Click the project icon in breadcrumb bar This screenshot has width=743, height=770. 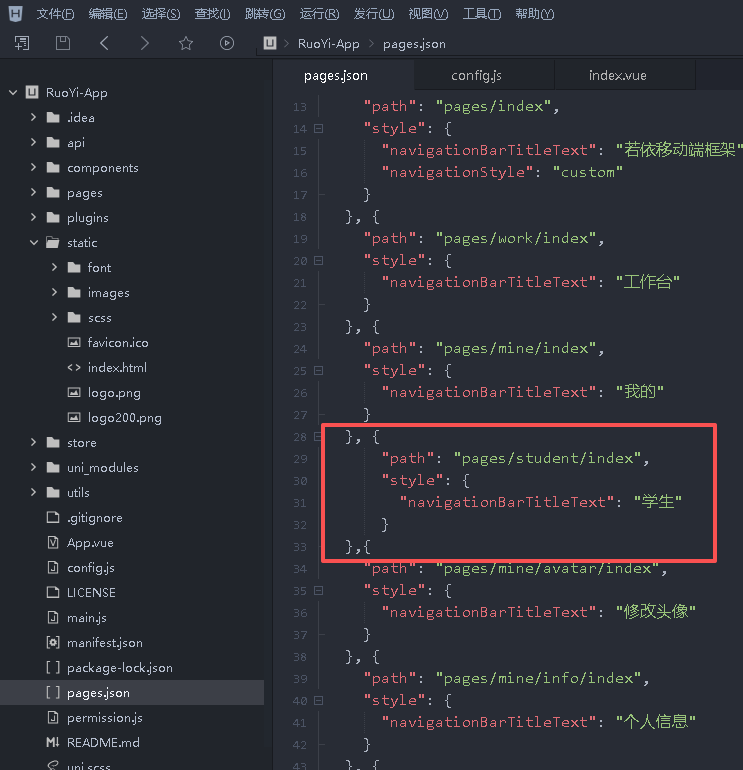[x=270, y=43]
